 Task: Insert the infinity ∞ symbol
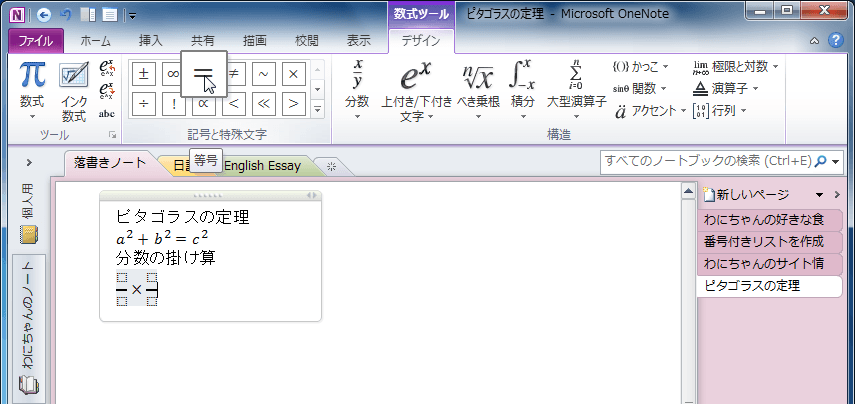pos(173,74)
